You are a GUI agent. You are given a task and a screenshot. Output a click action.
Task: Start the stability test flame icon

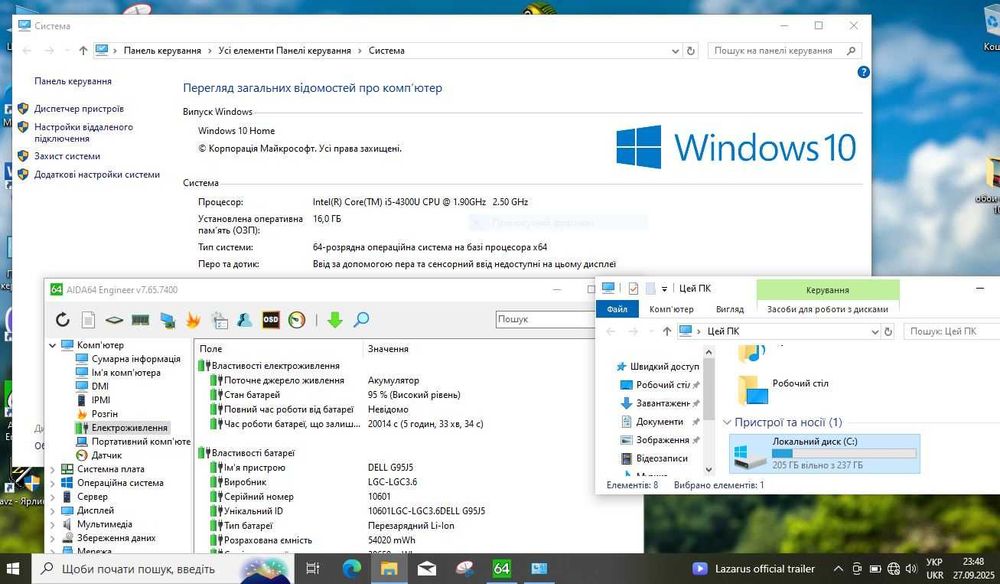point(193,319)
